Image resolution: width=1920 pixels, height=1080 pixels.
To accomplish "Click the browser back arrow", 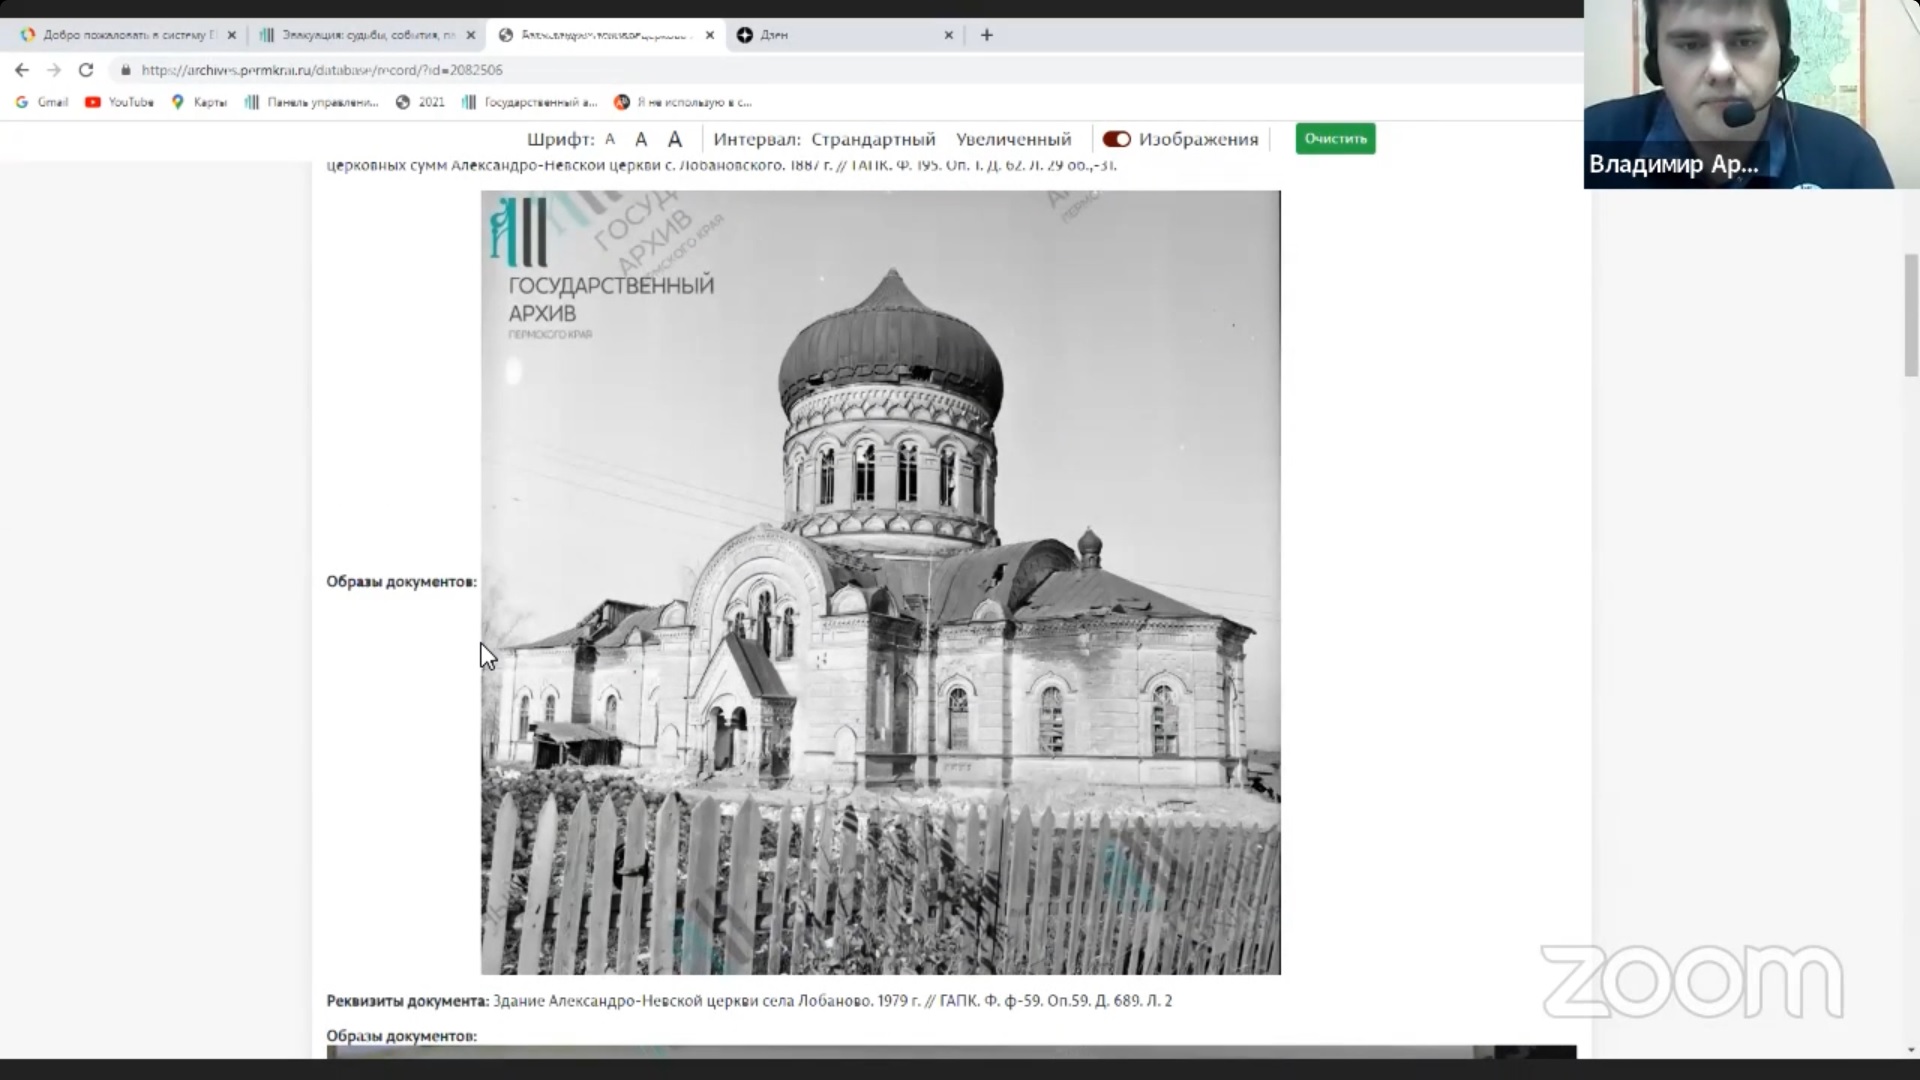I will tap(22, 70).
